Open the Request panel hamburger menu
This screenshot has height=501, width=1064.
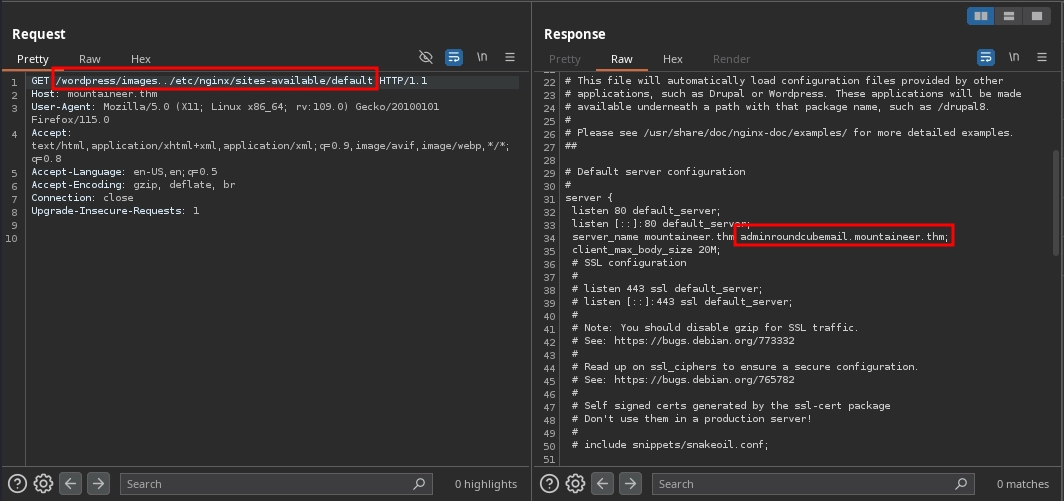(510, 58)
